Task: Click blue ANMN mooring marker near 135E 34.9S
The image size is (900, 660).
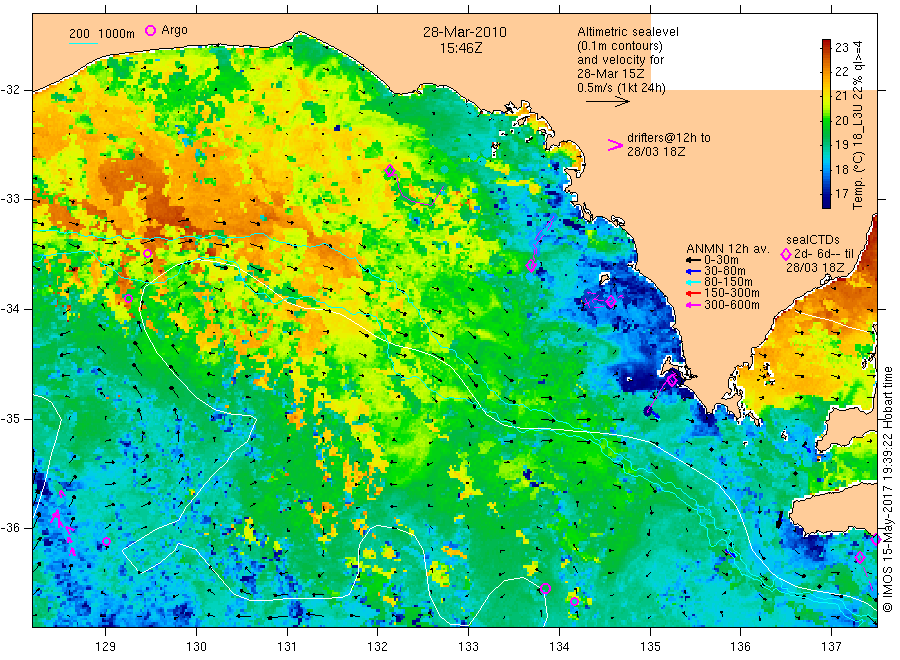Action: tap(649, 411)
